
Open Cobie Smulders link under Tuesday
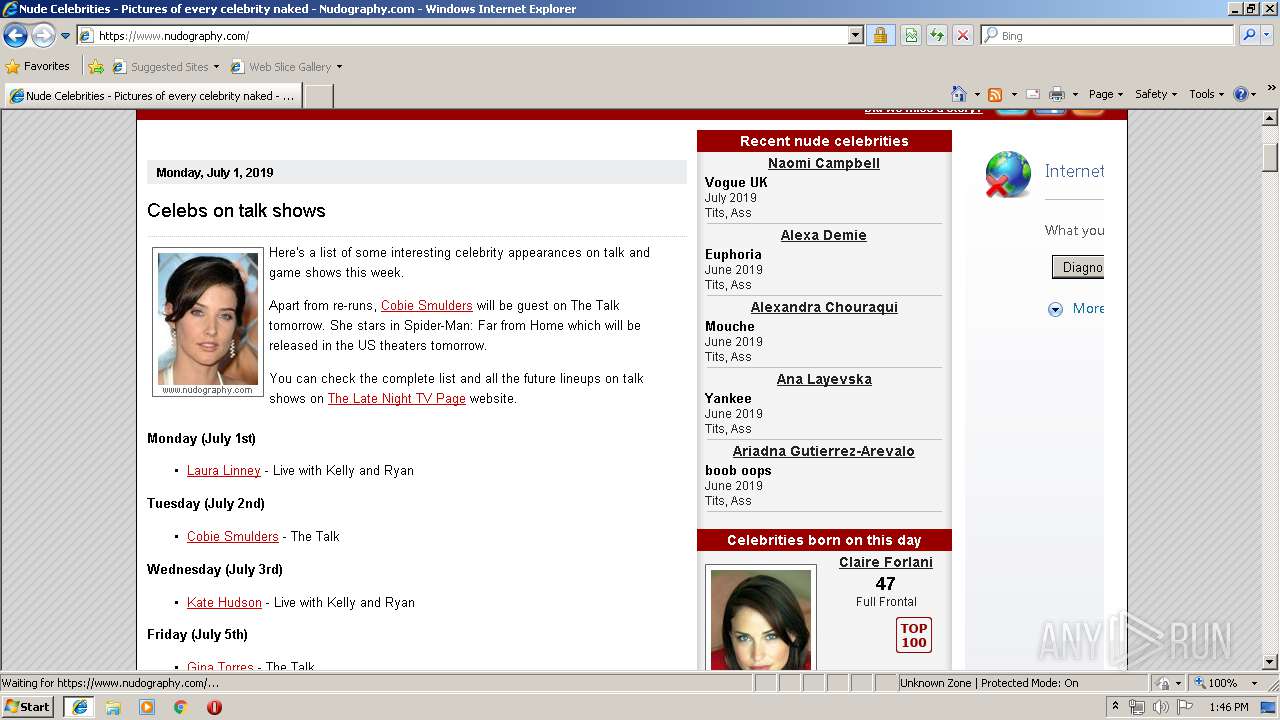[232, 537]
